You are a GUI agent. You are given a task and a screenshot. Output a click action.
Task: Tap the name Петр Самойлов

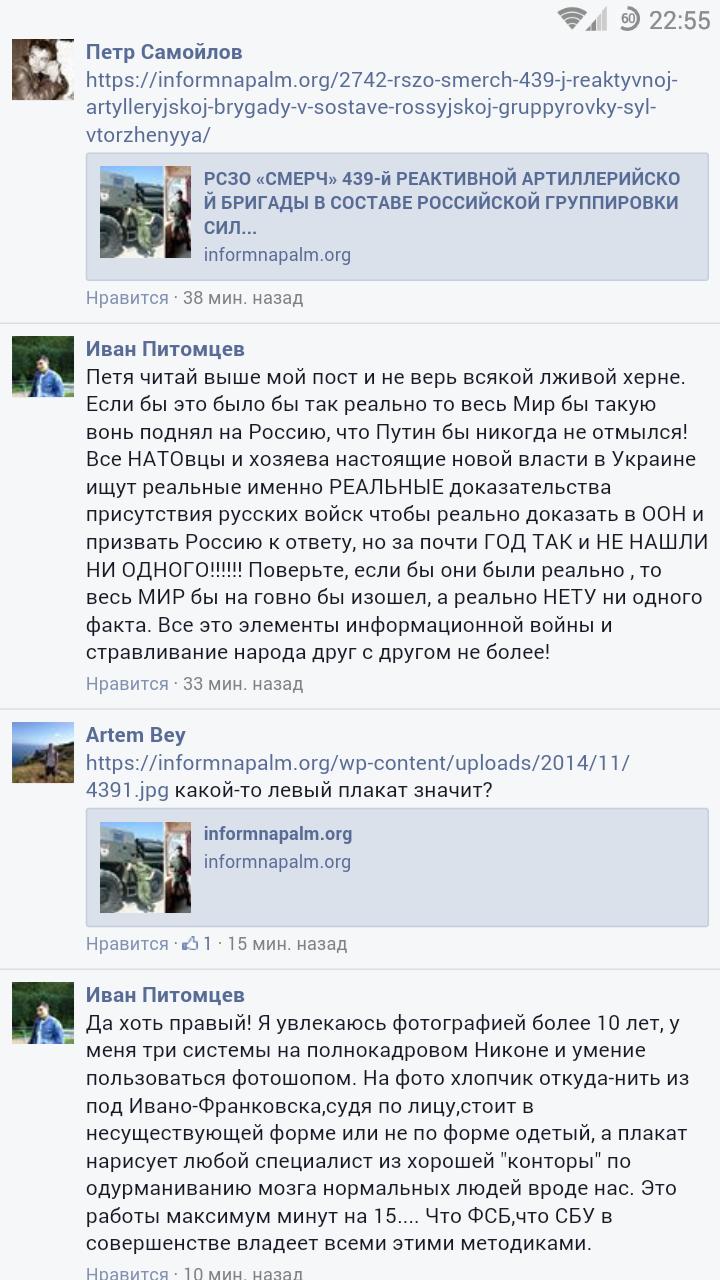(164, 52)
